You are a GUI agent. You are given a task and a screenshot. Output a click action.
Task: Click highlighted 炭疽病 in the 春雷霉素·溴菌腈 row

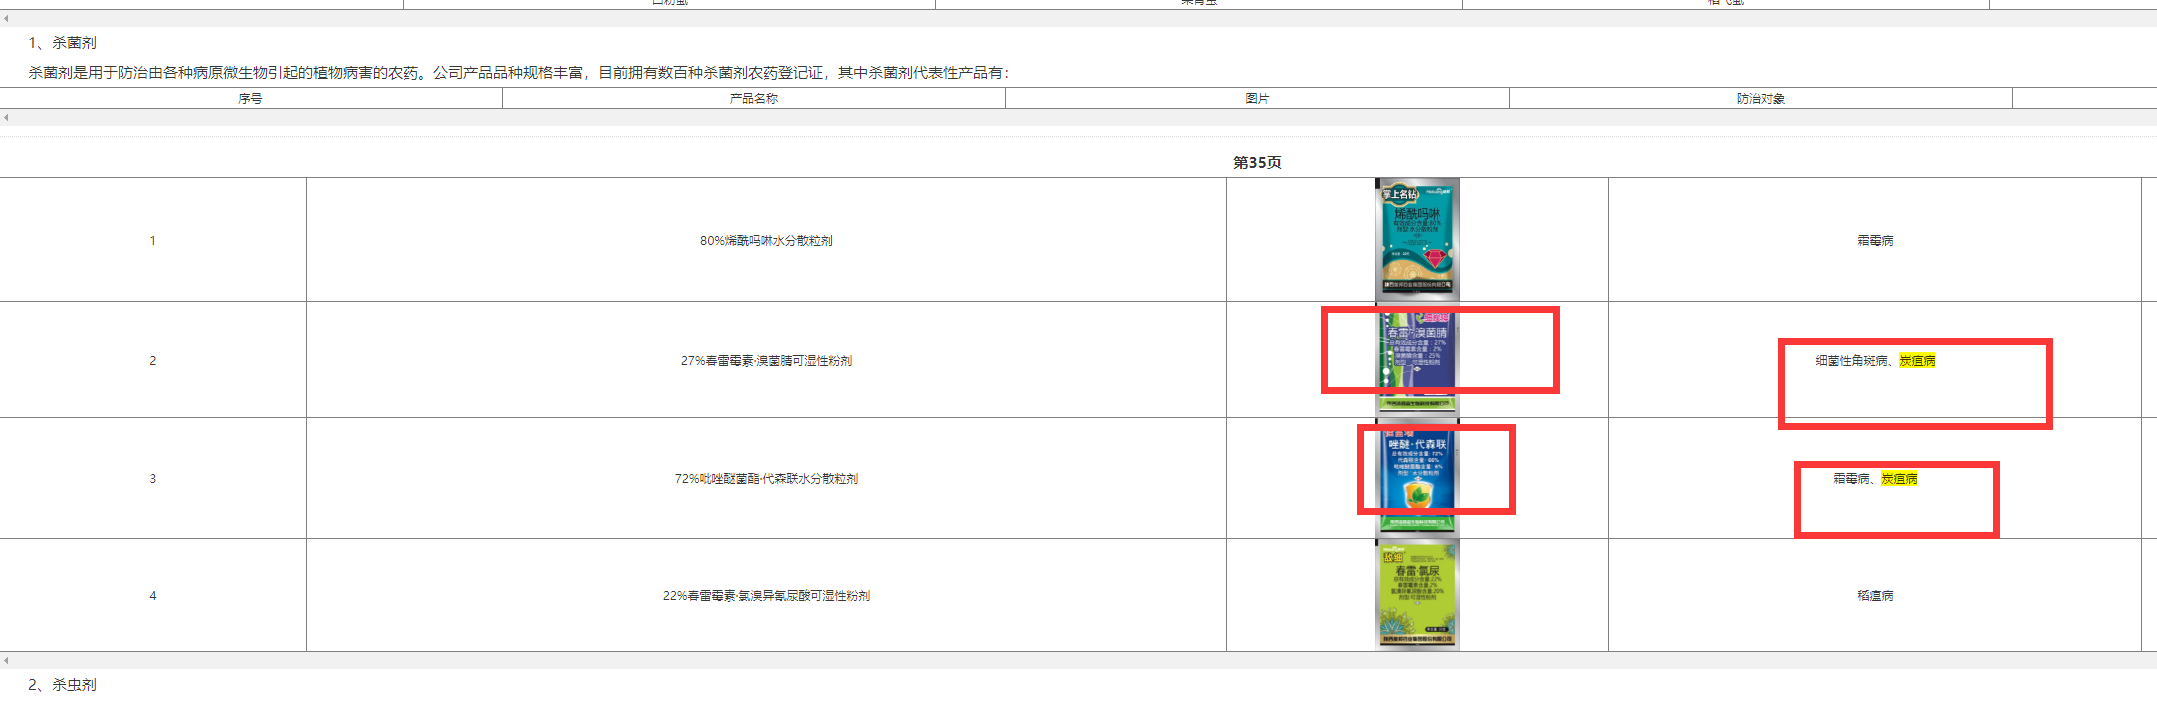[x=1917, y=360]
